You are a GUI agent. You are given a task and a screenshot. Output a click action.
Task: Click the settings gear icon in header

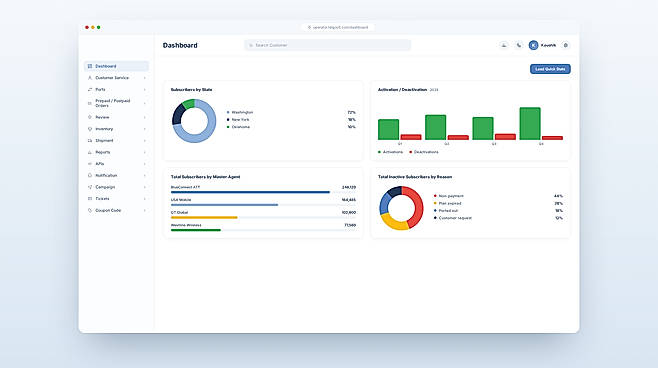[x=566, y=45]
